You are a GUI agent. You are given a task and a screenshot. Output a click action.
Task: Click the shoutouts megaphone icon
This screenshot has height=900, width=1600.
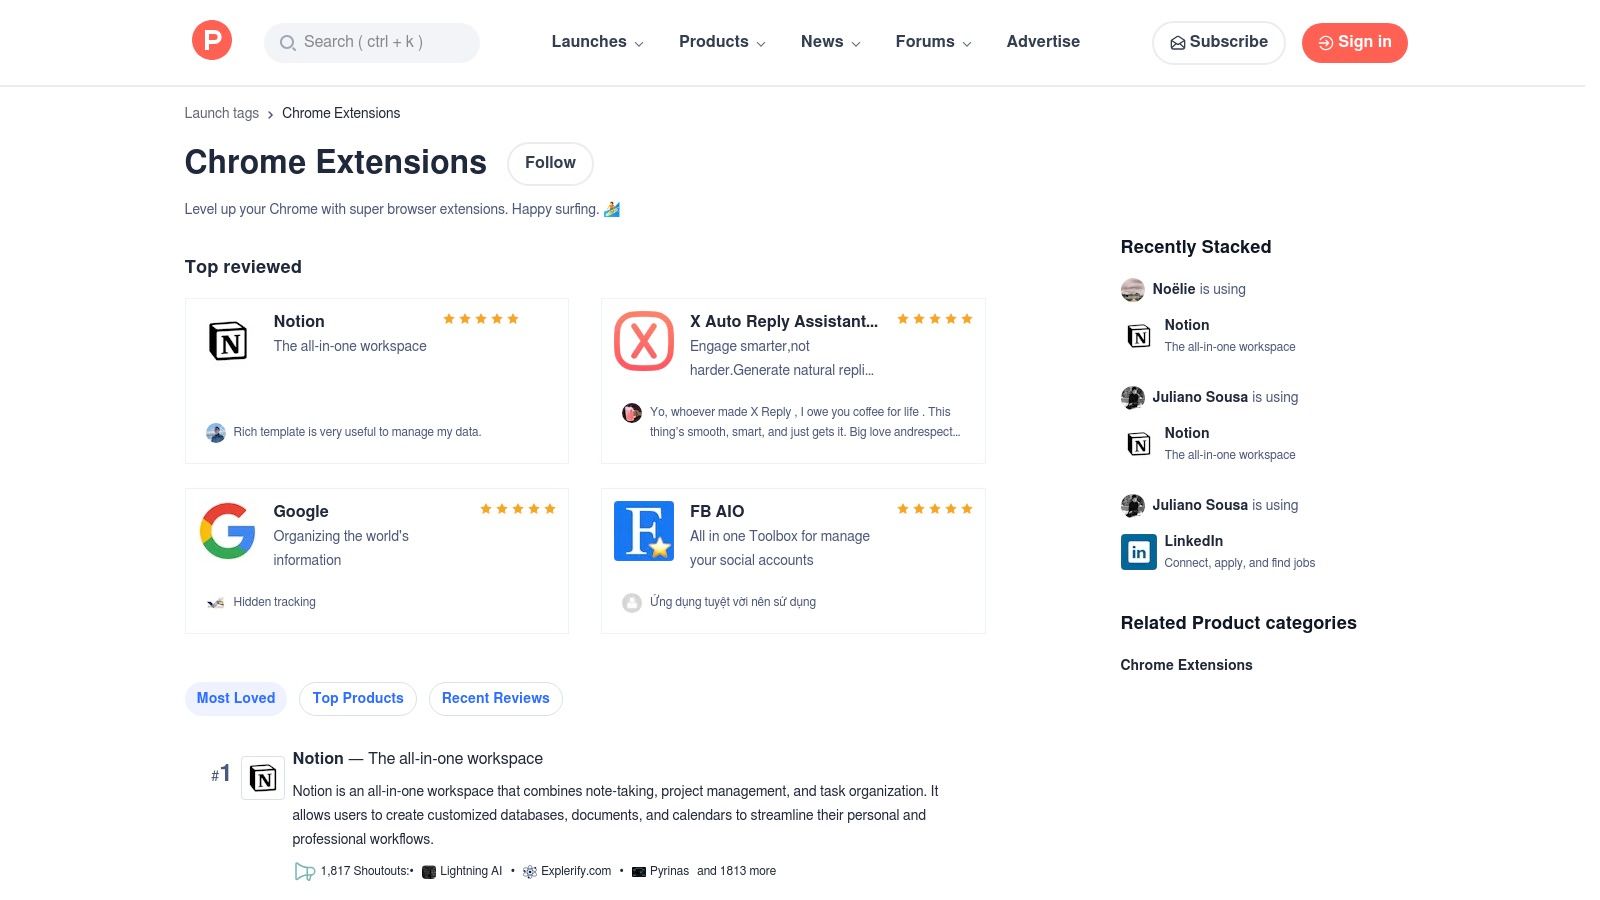pyautogui.click(x=304, y=871)
